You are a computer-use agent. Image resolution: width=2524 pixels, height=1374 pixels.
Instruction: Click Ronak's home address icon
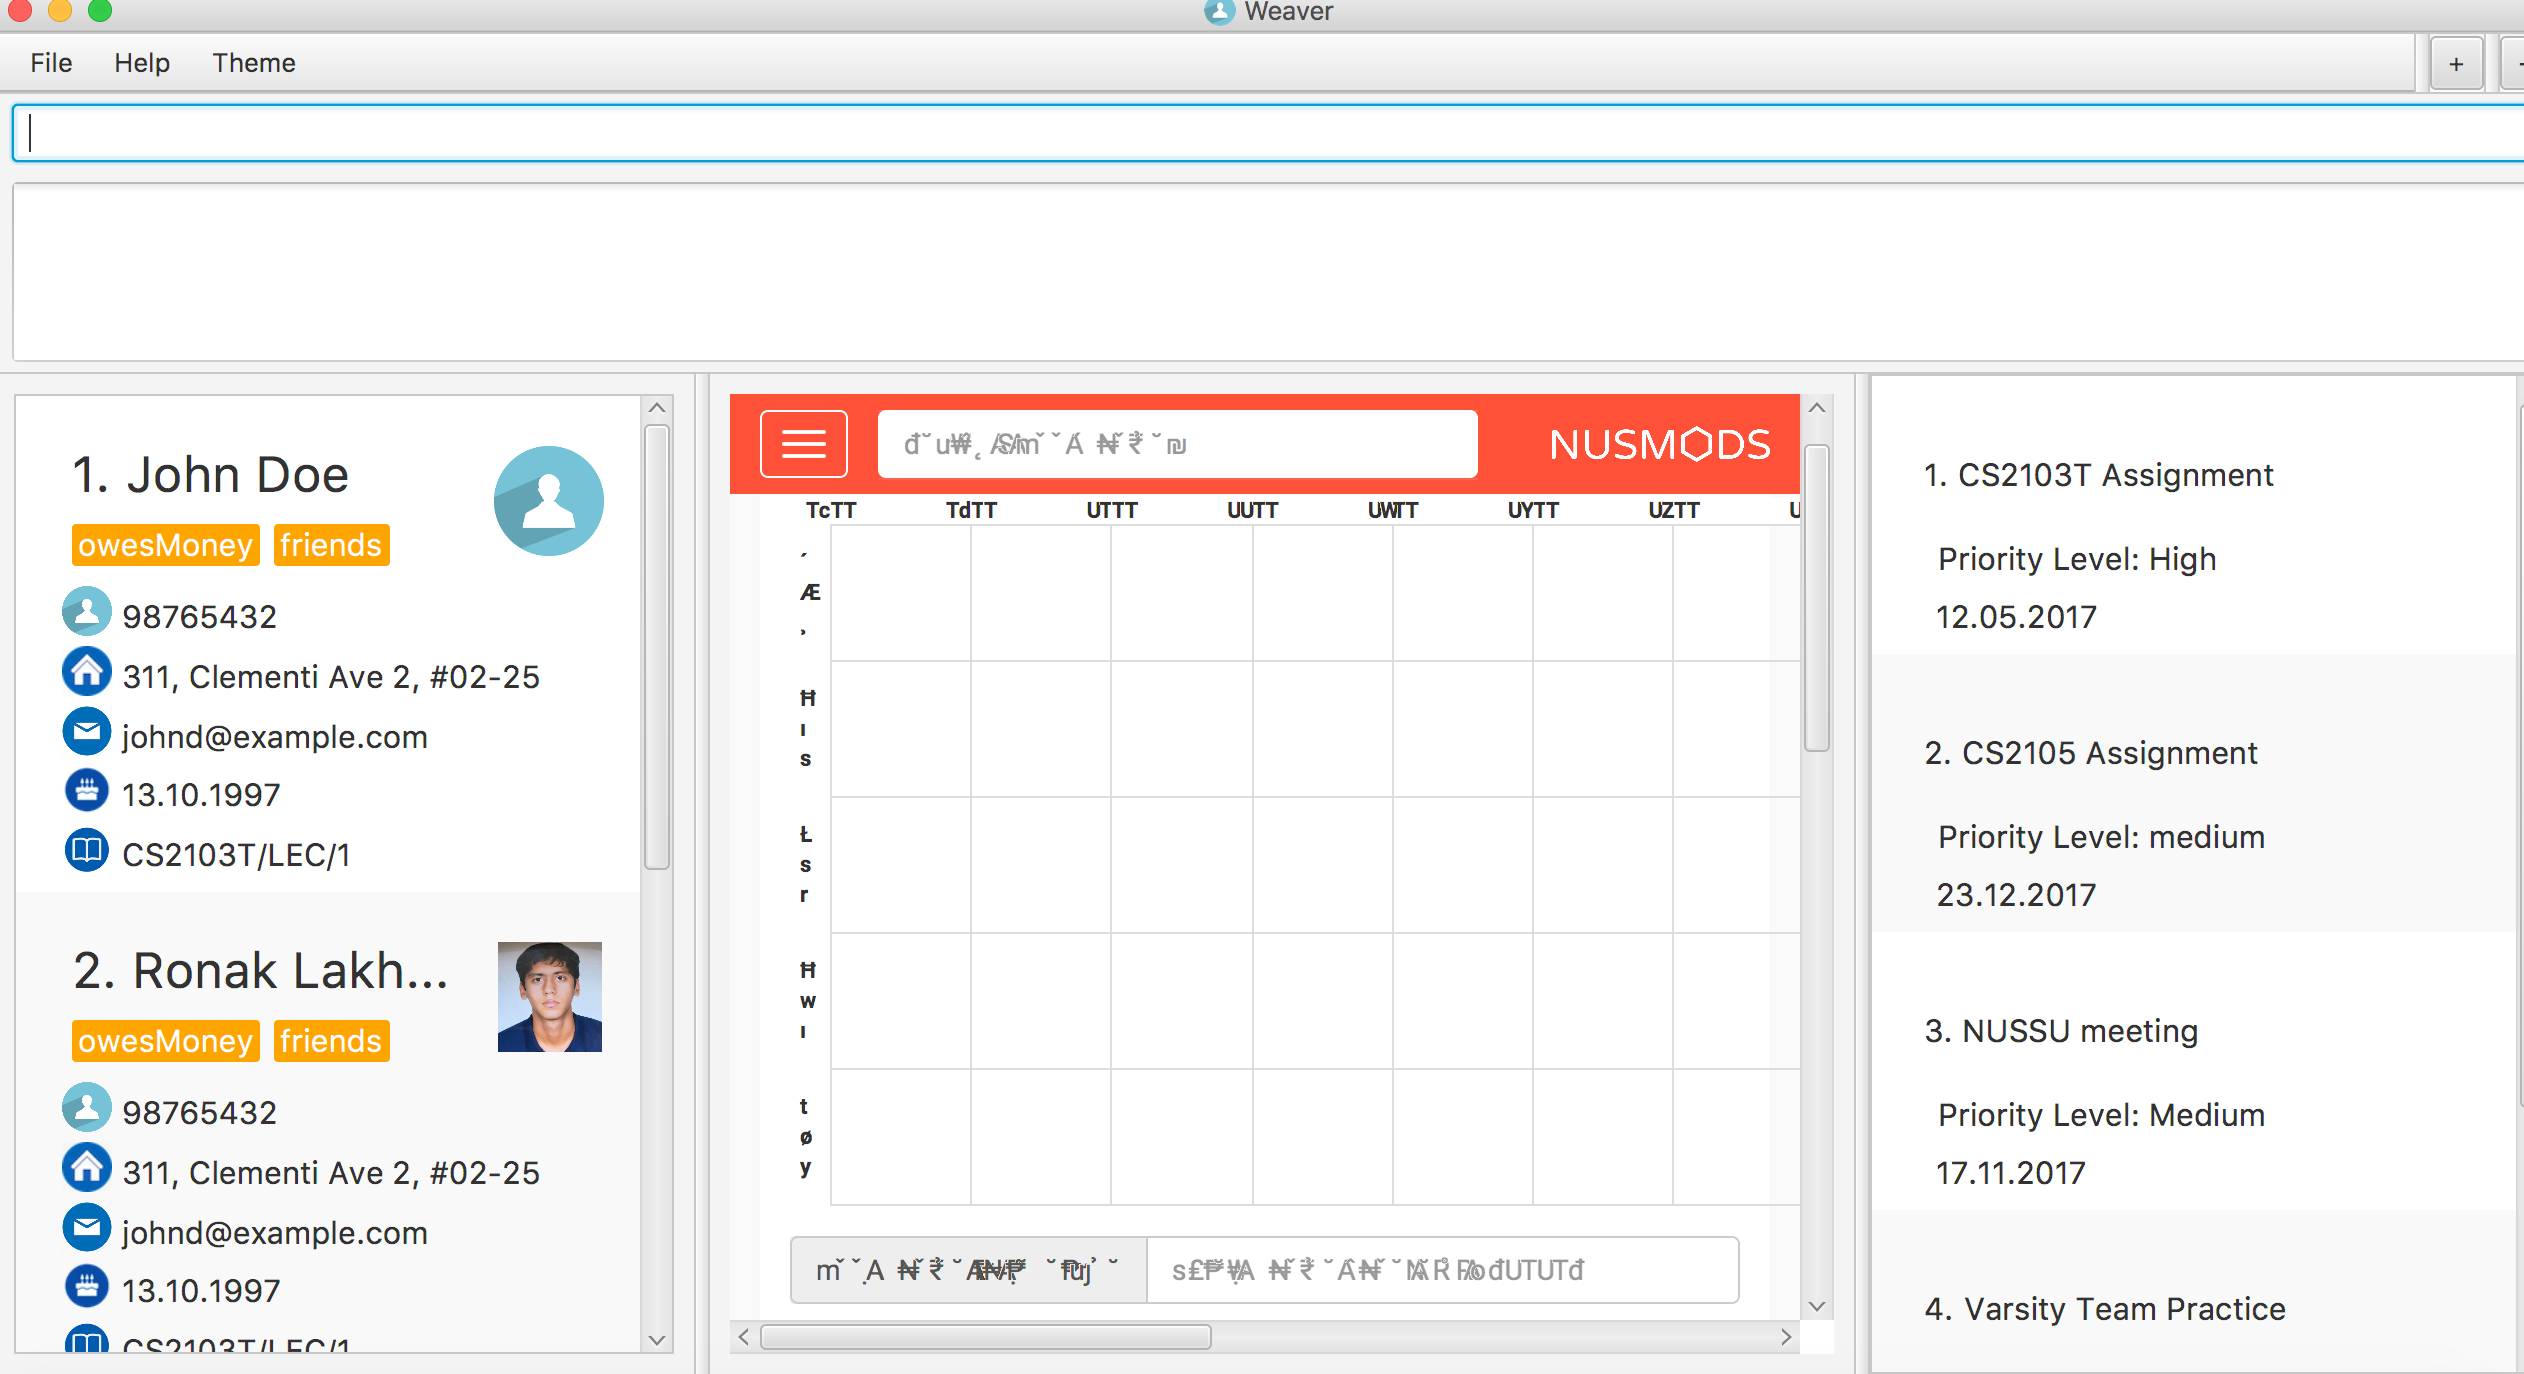(87, 1168)
